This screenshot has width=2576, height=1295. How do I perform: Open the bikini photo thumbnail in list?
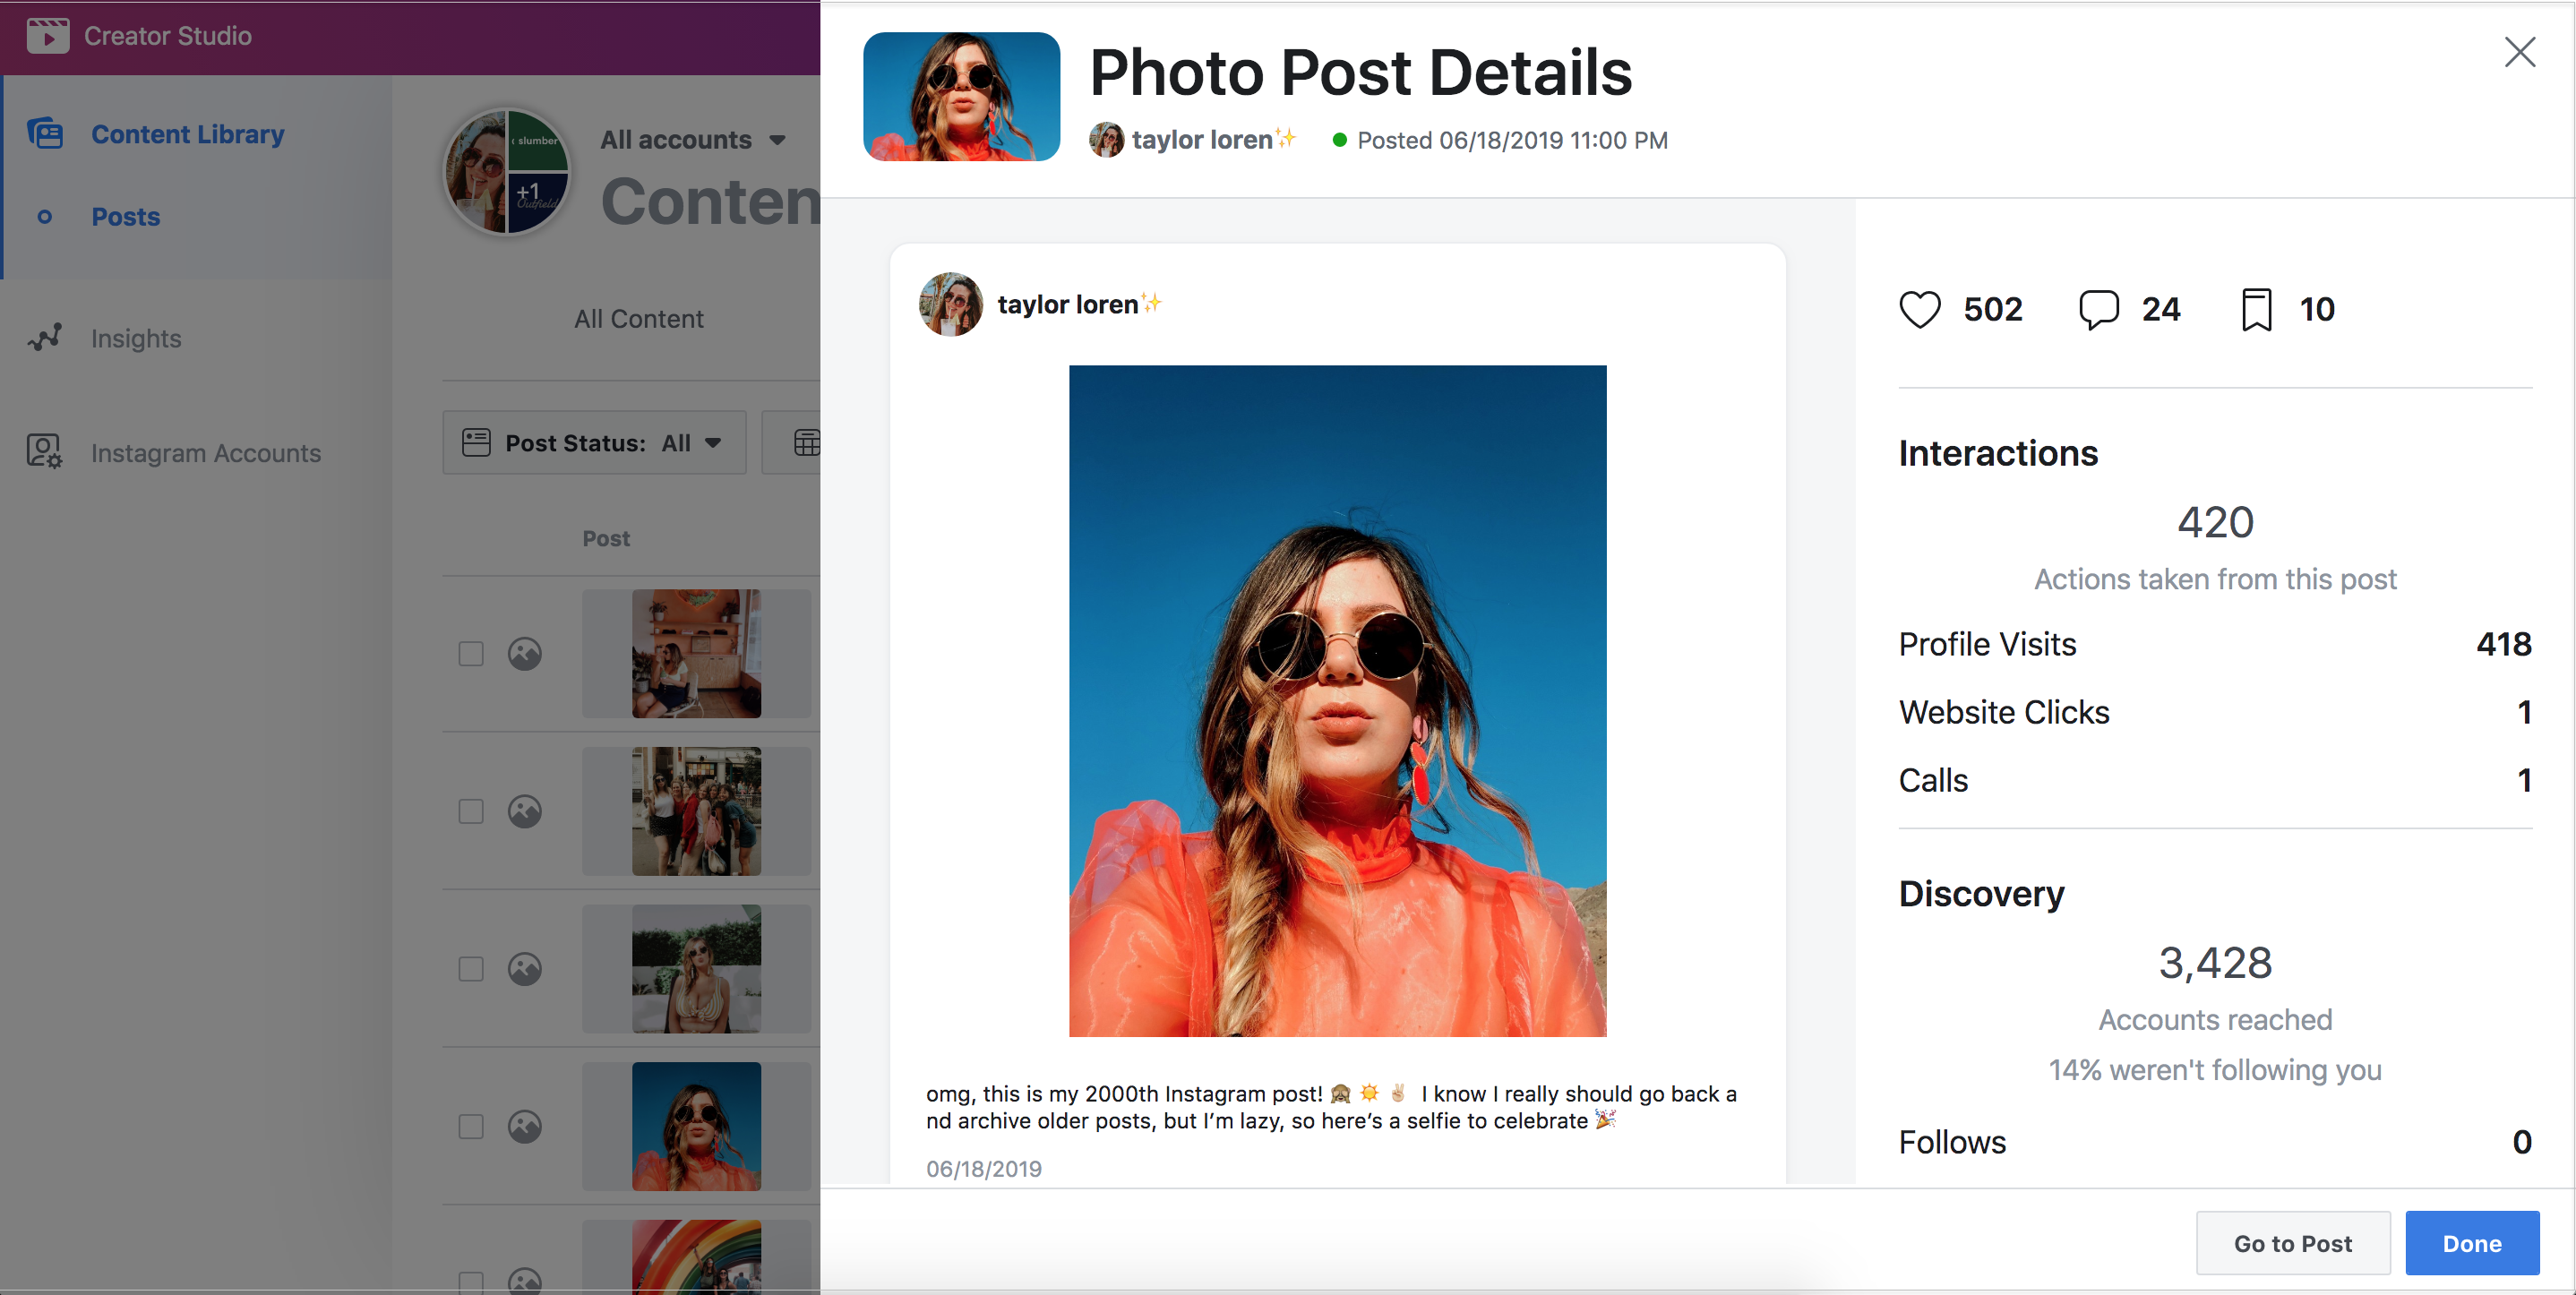696,969
